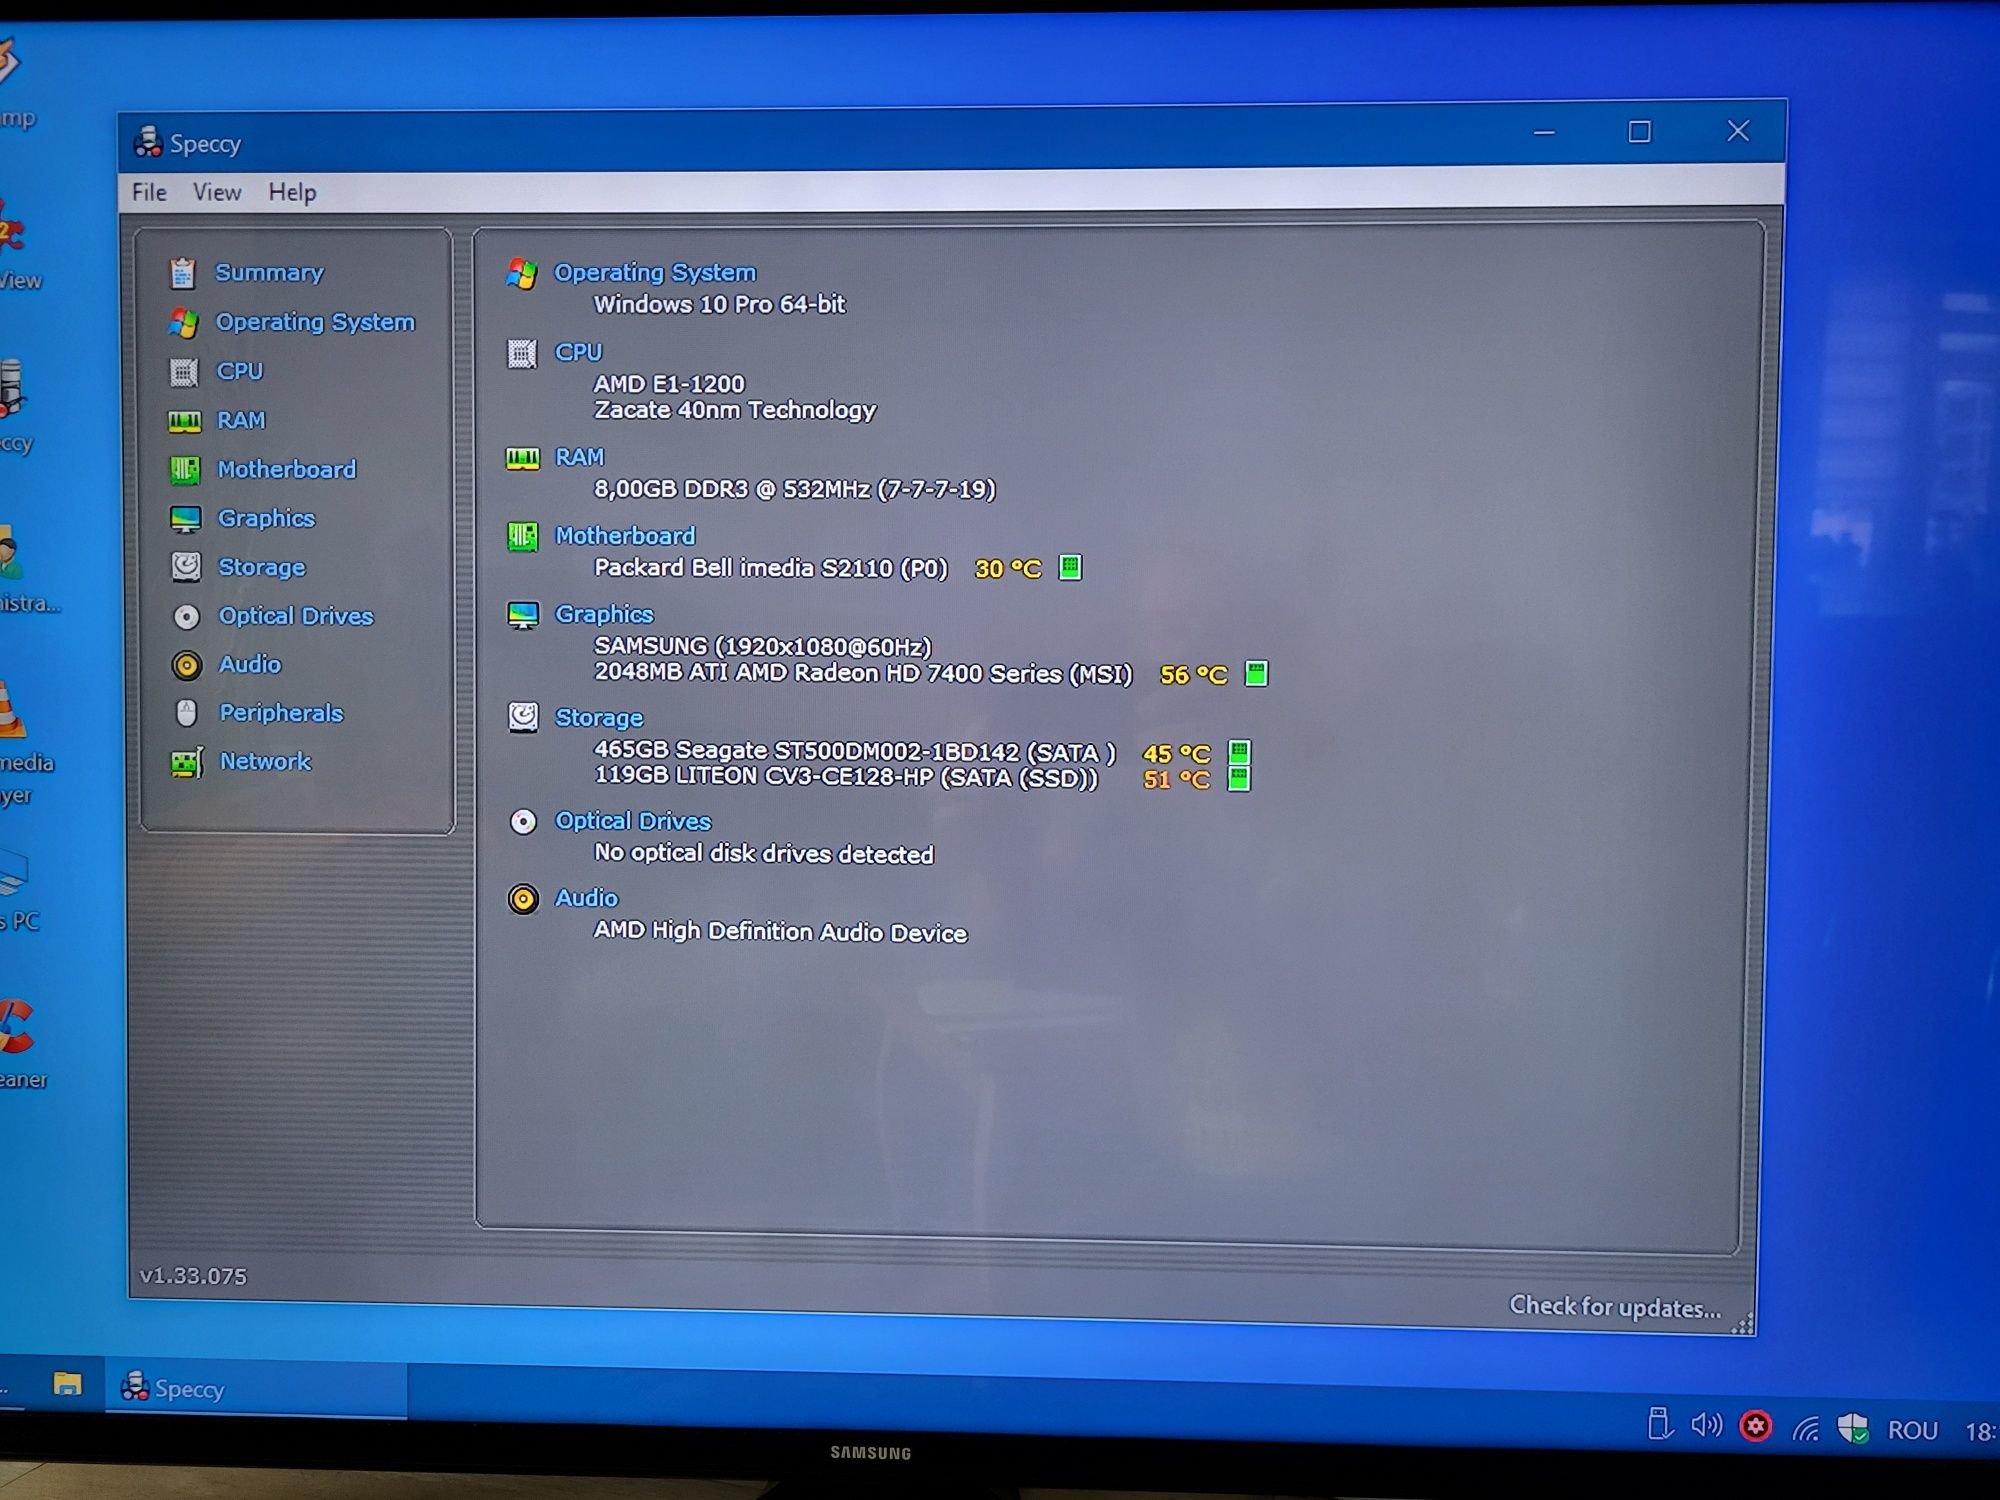Click the 'AMD E1-1200' text
The width and height of the screenshot is (2000, 1500).
[x=669, y=384]
